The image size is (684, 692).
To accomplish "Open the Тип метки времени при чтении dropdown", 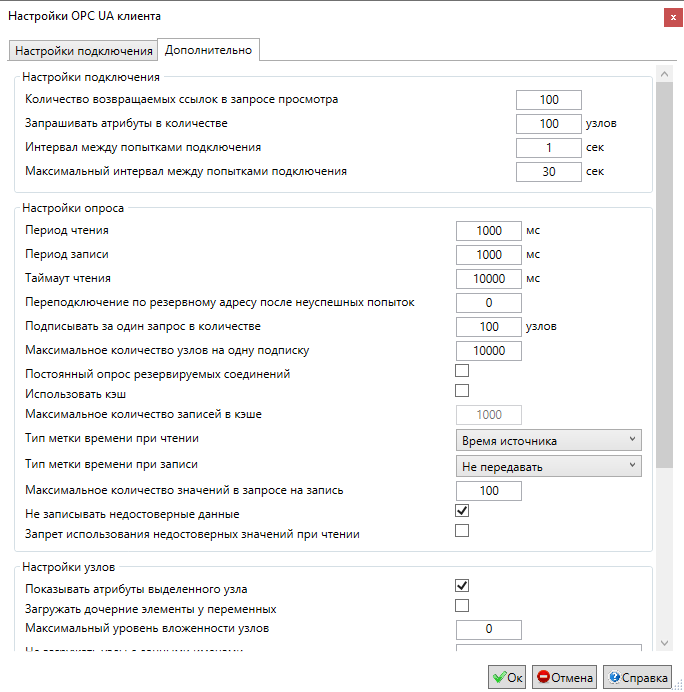I will click(549, 440).
